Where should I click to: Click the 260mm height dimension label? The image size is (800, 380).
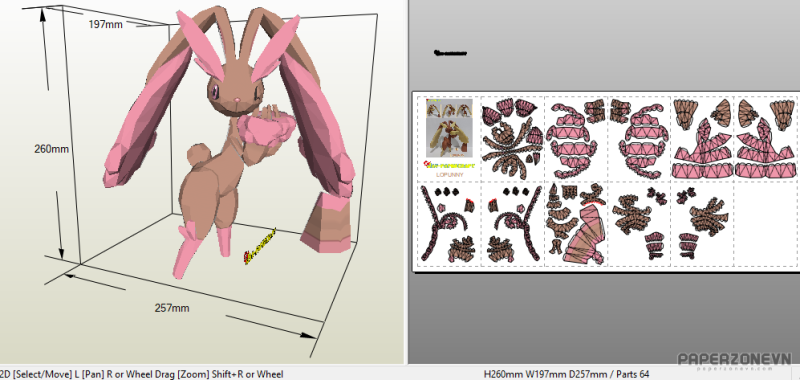[x=52, y=149]
